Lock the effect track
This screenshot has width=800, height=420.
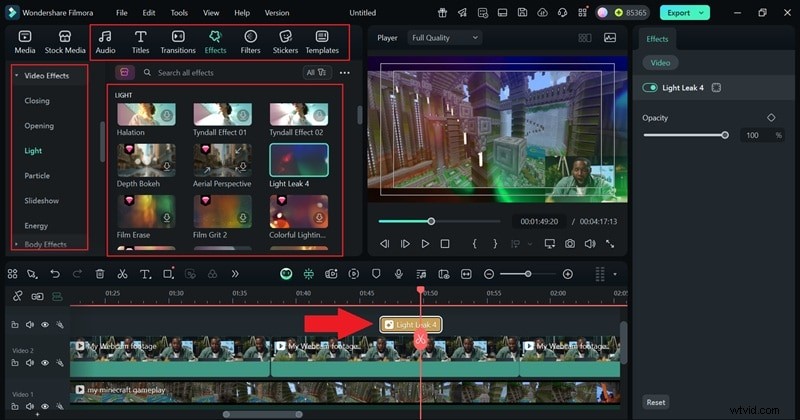15,325
